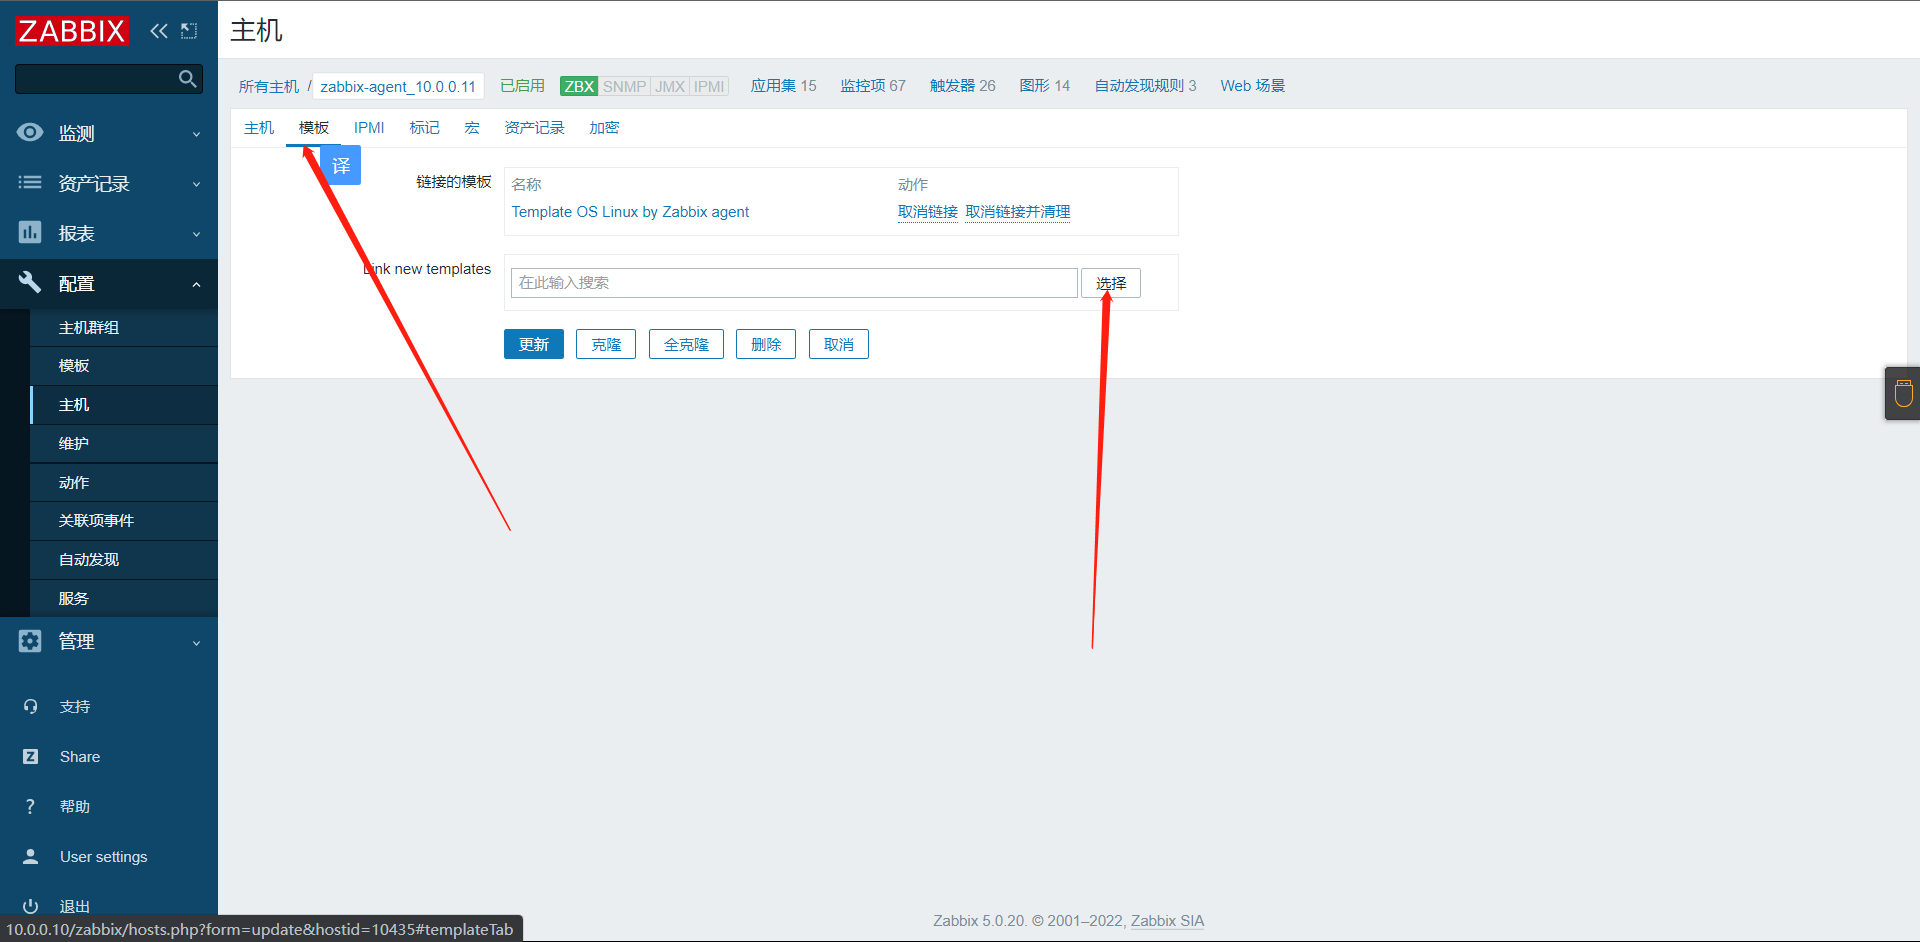Toggle sidebar hide icon next to collapse

[189, 31]
